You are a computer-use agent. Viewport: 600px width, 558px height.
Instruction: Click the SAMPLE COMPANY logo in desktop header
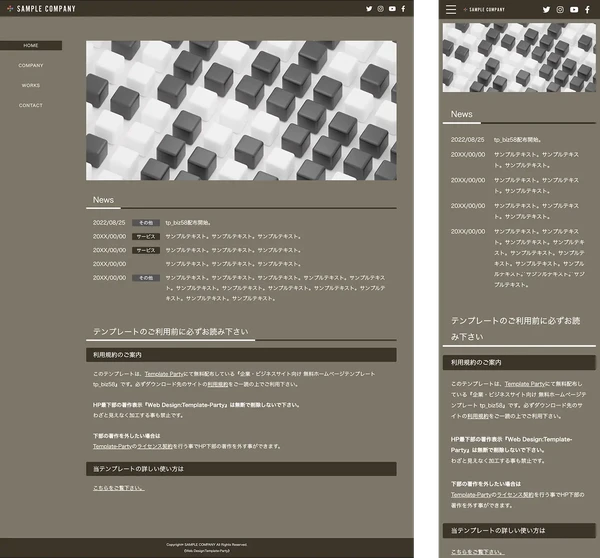point(39,9)
